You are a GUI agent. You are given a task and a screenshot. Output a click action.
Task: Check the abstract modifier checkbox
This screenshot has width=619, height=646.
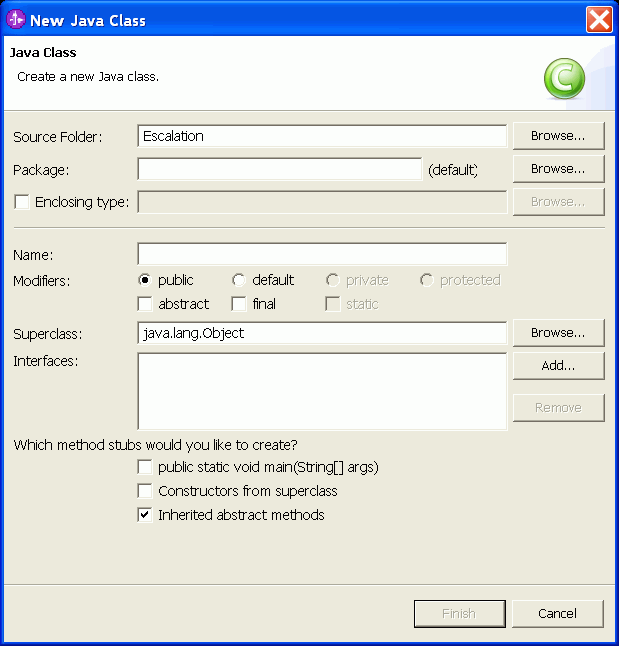[145, 304]
